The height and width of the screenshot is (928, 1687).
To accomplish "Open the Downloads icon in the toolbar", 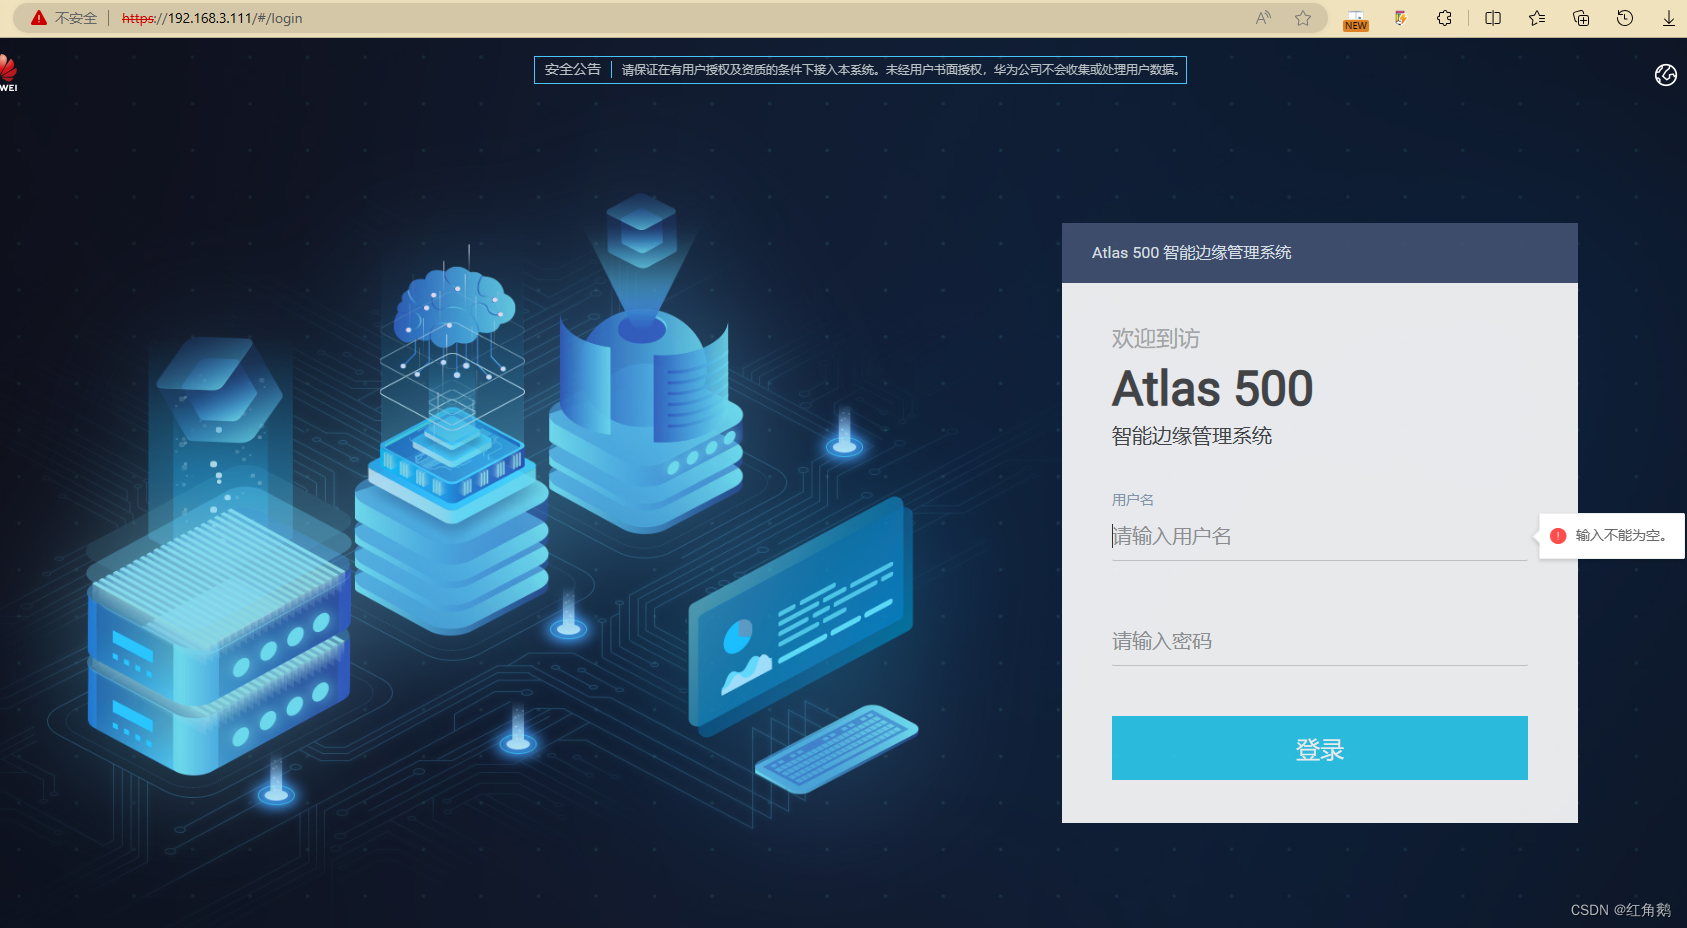I will 1668,18.
